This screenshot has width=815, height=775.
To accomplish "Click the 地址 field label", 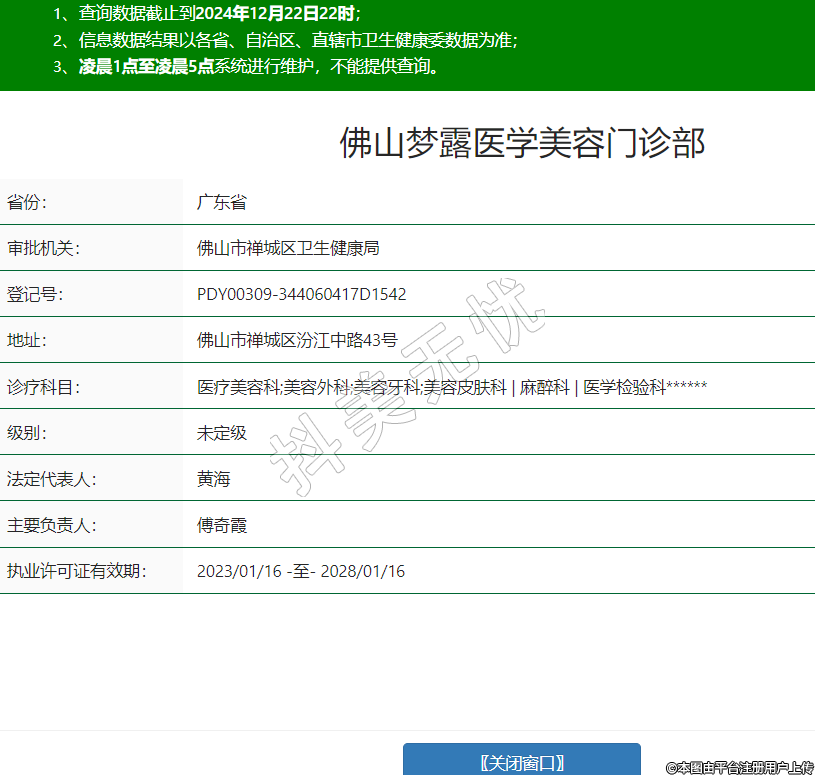I will click(27, 340).
